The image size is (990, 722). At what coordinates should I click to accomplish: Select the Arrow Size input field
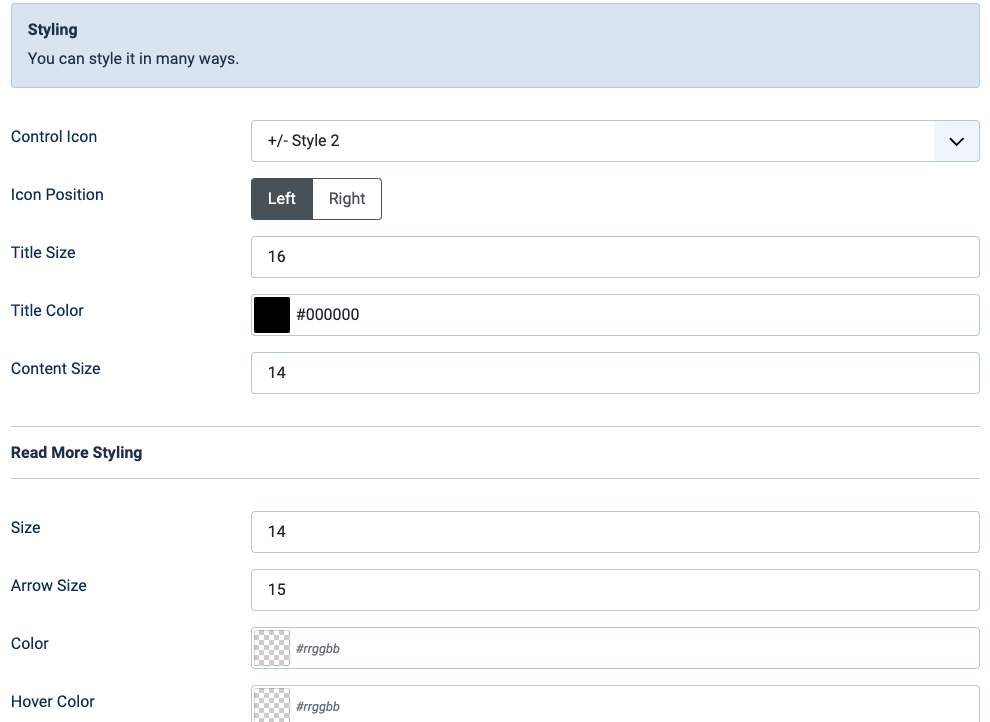(x=614, y=590)
